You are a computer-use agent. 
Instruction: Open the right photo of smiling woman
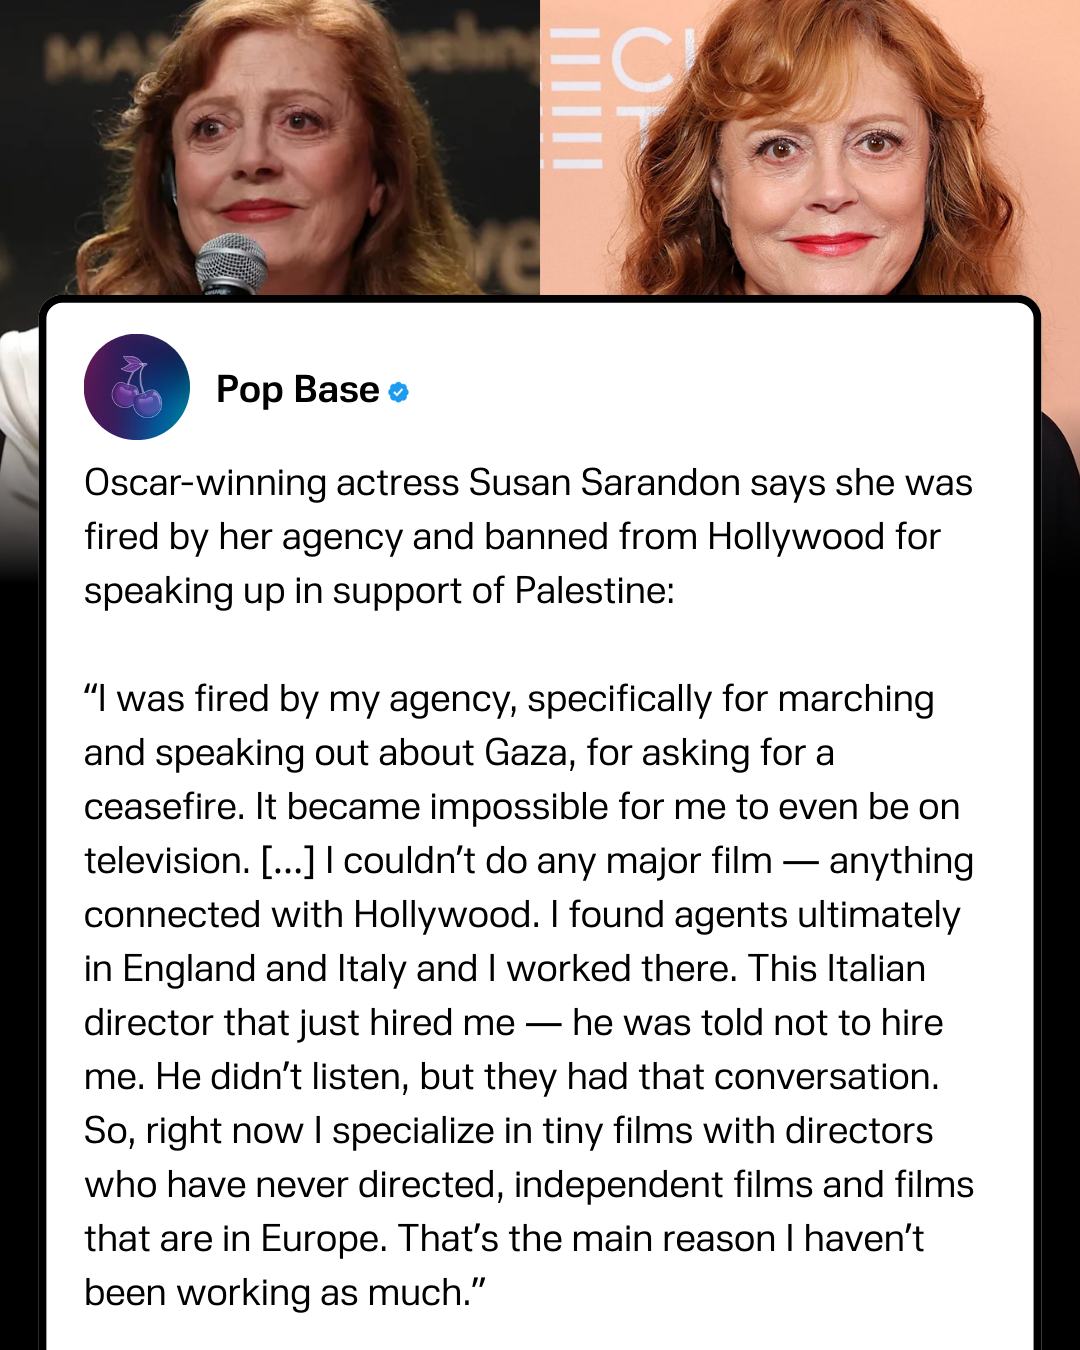tap(810, 150)
